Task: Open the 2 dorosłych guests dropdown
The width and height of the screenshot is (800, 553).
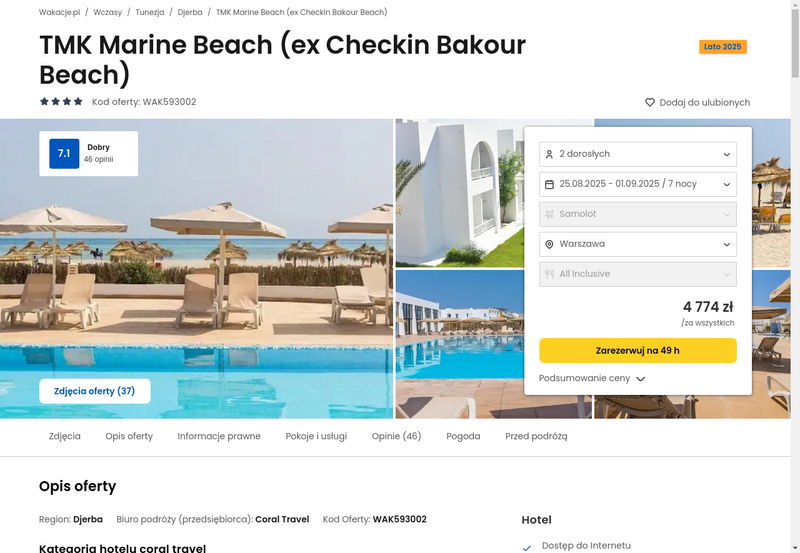Action: (638, 154)
